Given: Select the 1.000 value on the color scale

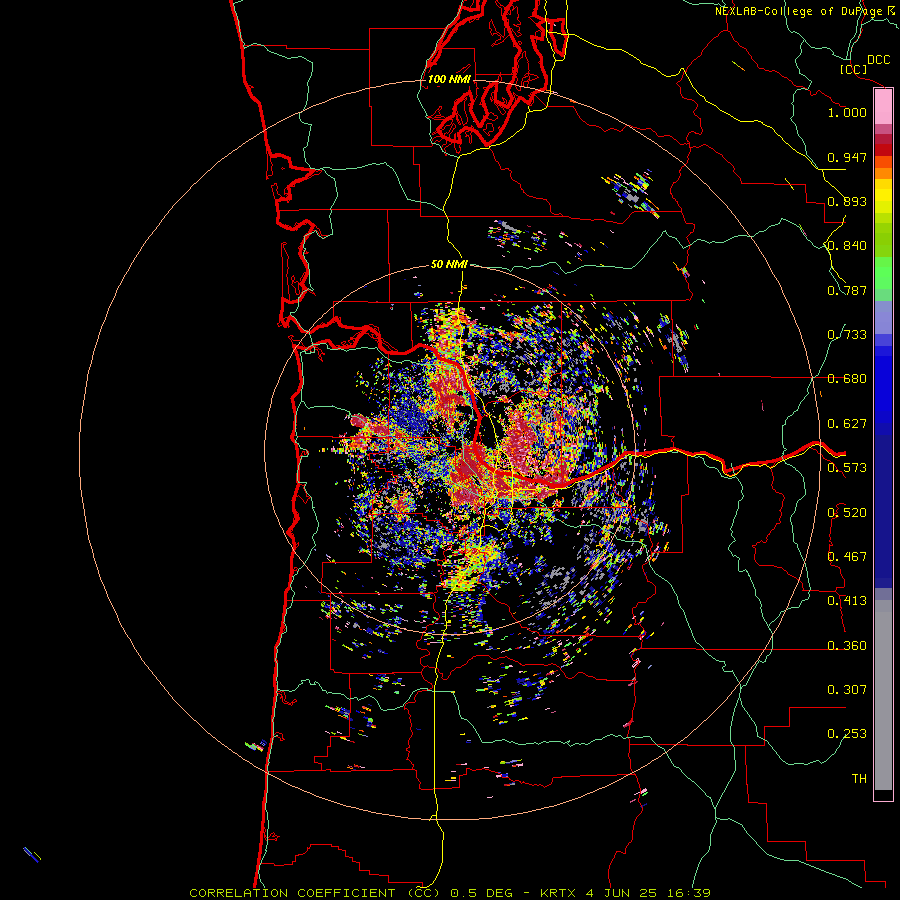Looking at the screenshot, I should point(847,112).
